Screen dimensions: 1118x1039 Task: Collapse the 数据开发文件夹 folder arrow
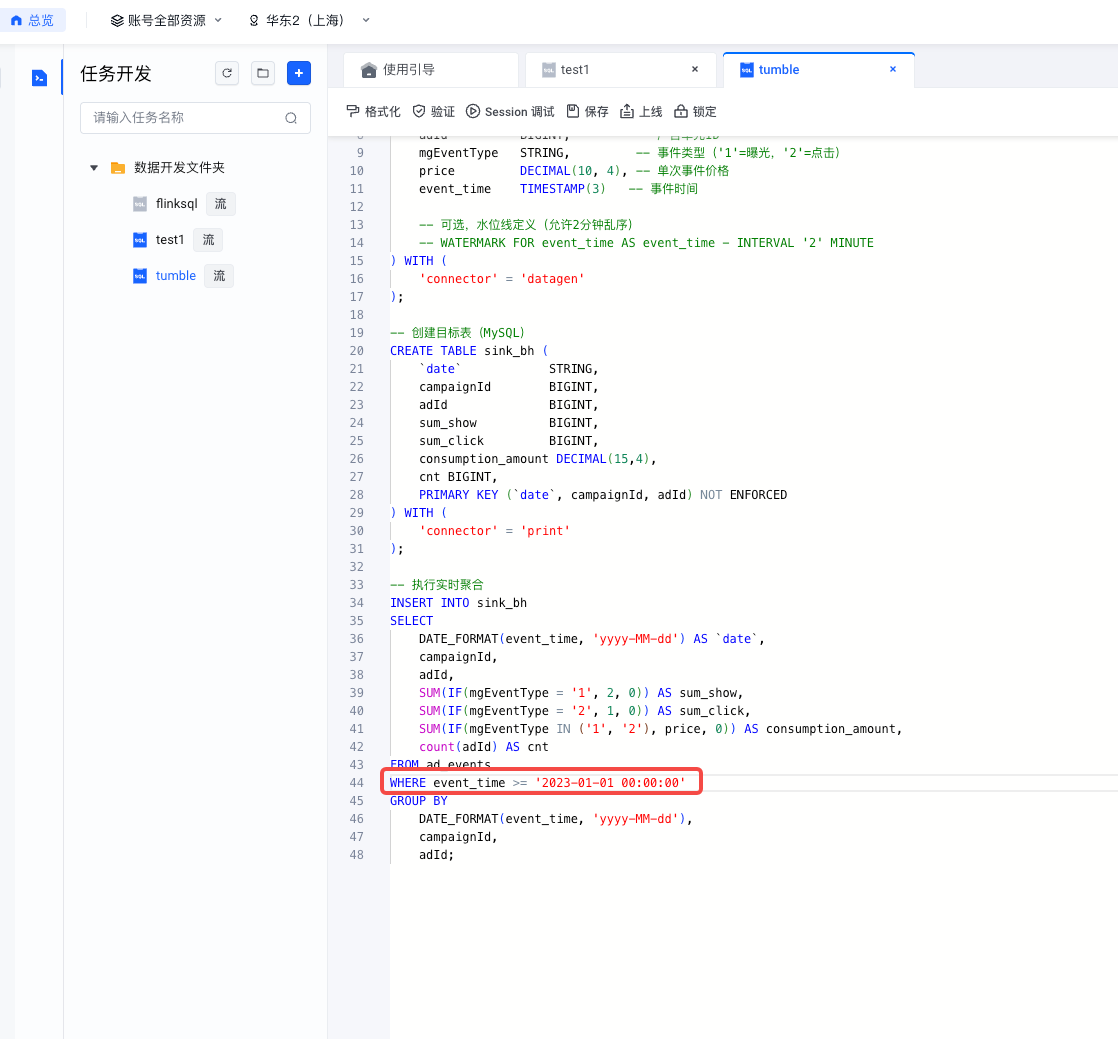94,168
